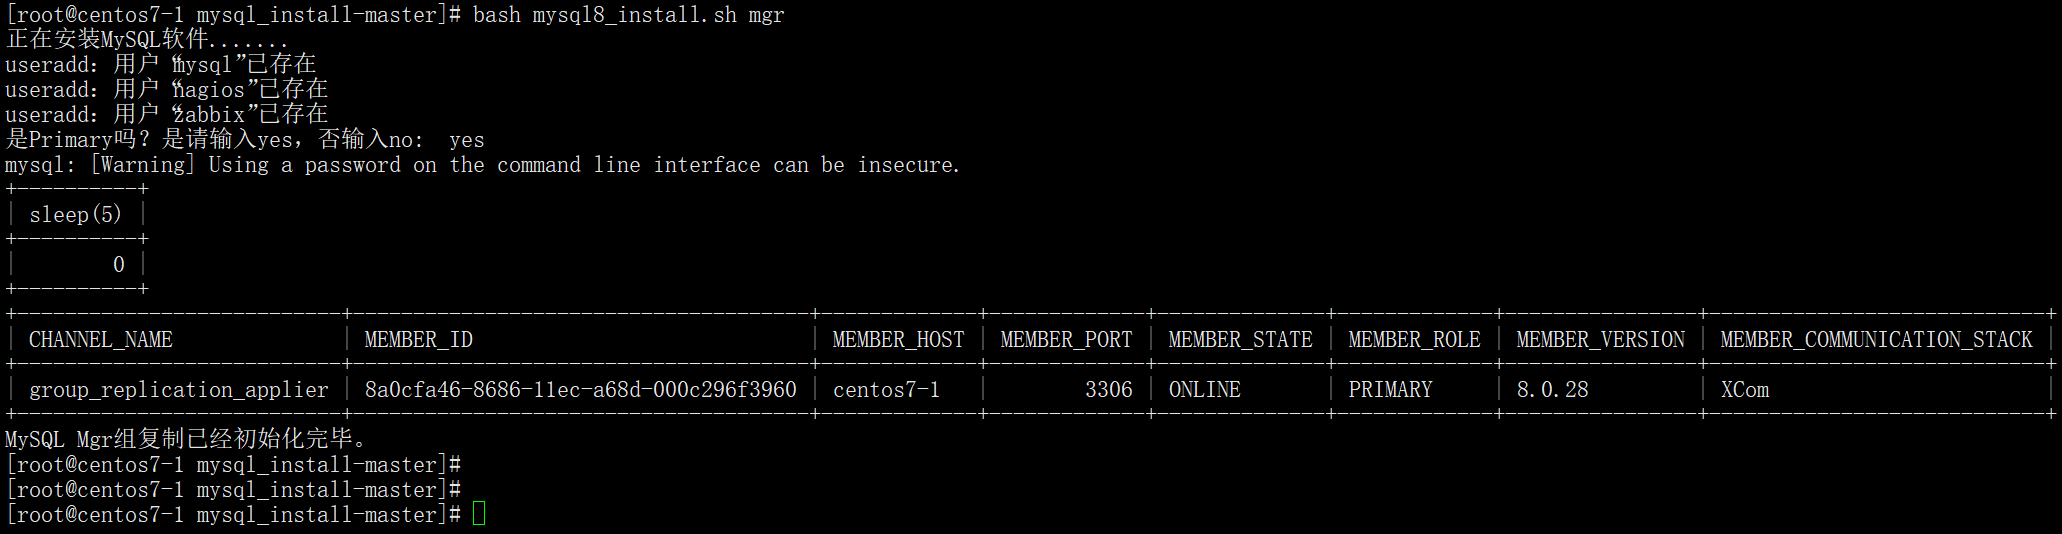2062x534 pixels.
Task: Click the MEMBER_VERSION column header
Action: 1600,340
